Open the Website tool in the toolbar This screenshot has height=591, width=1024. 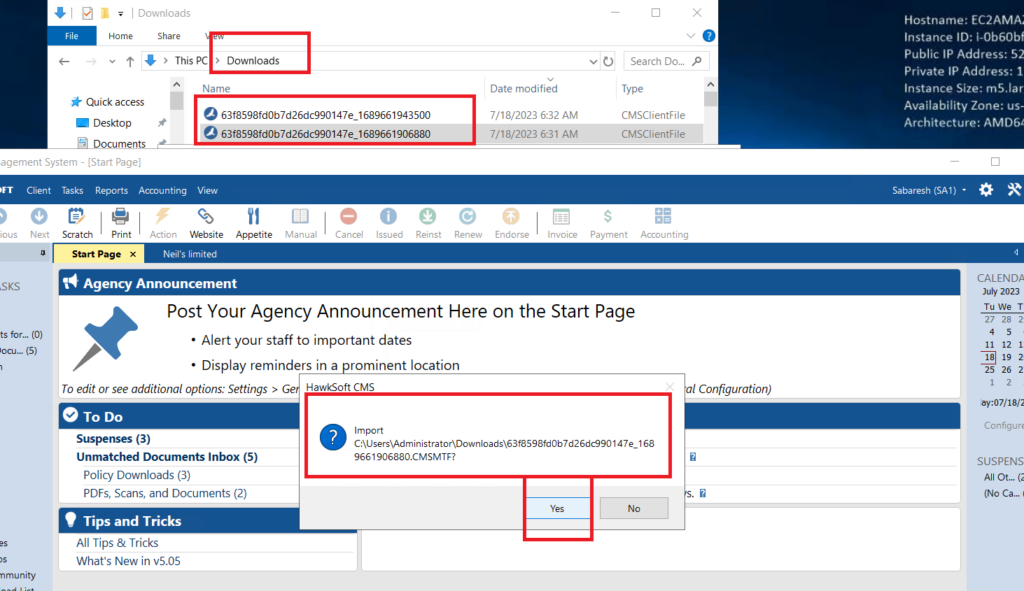206,221
